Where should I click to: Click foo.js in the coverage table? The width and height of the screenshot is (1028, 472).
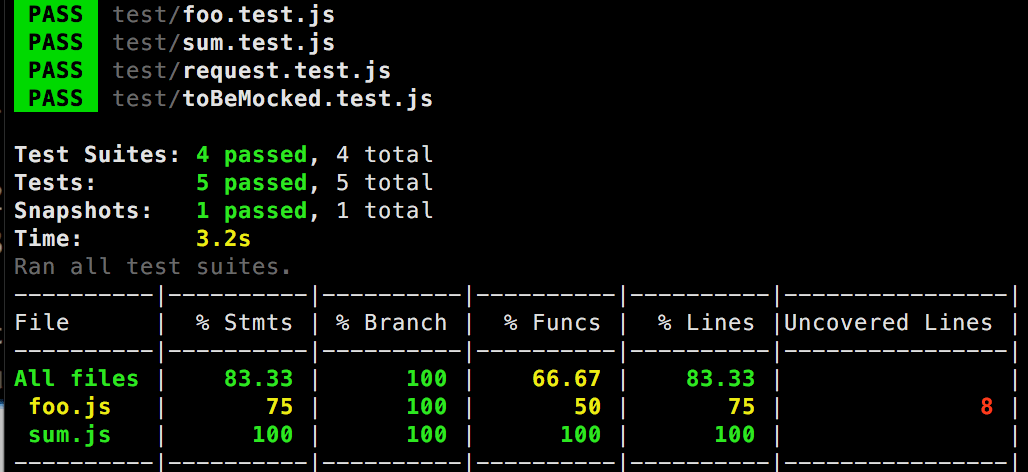[x=69, y=407]
